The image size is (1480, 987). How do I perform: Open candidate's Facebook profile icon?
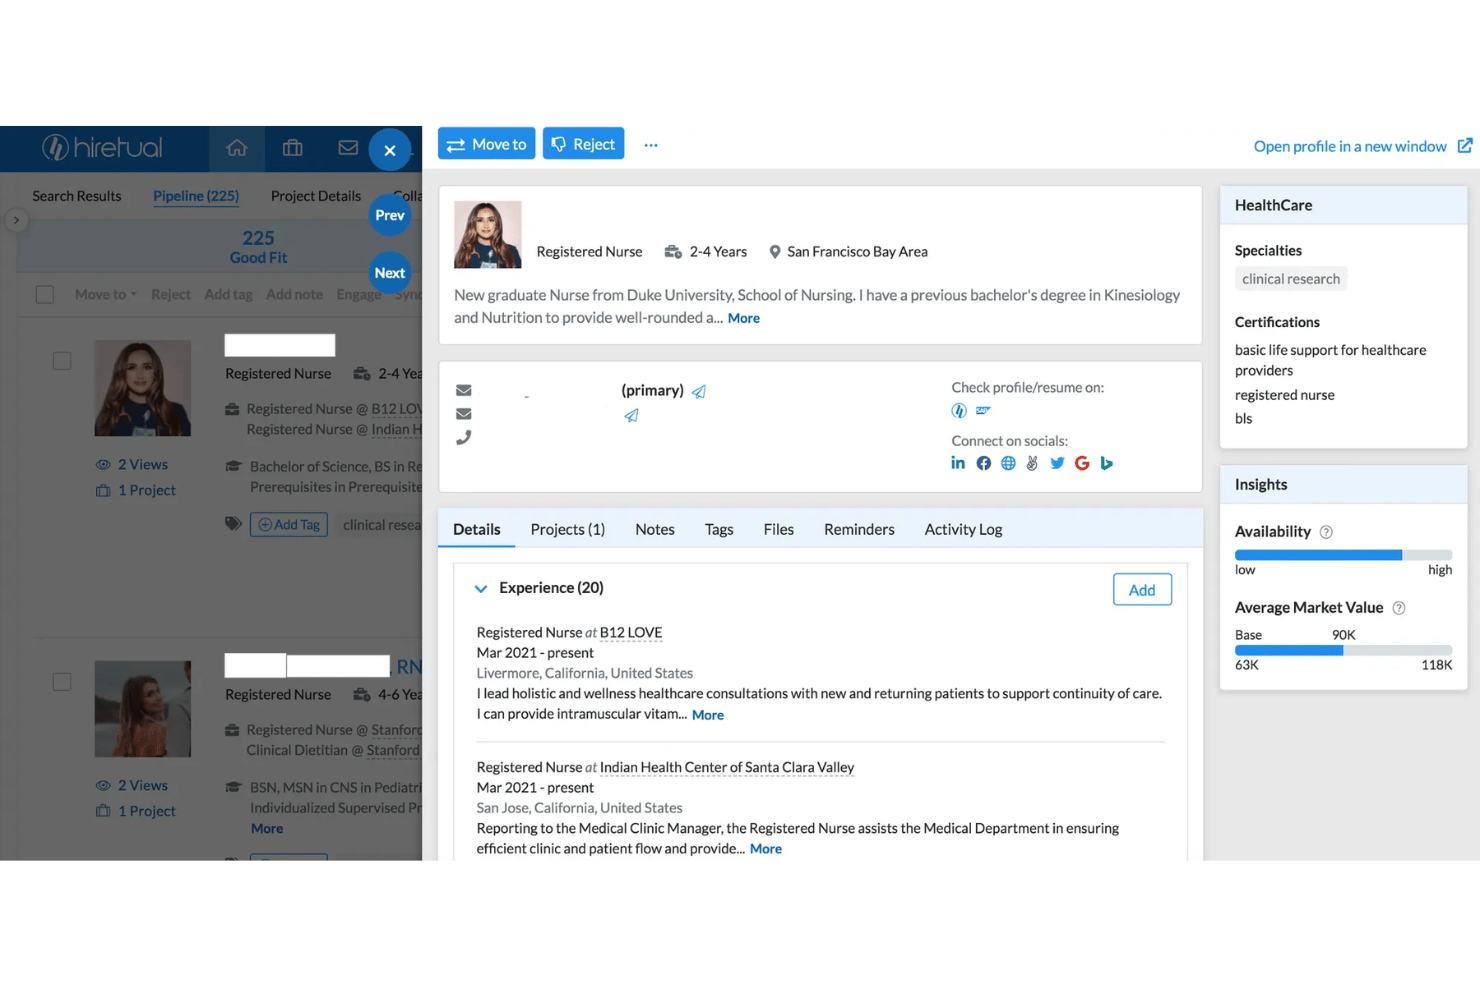tap(984, 463)
